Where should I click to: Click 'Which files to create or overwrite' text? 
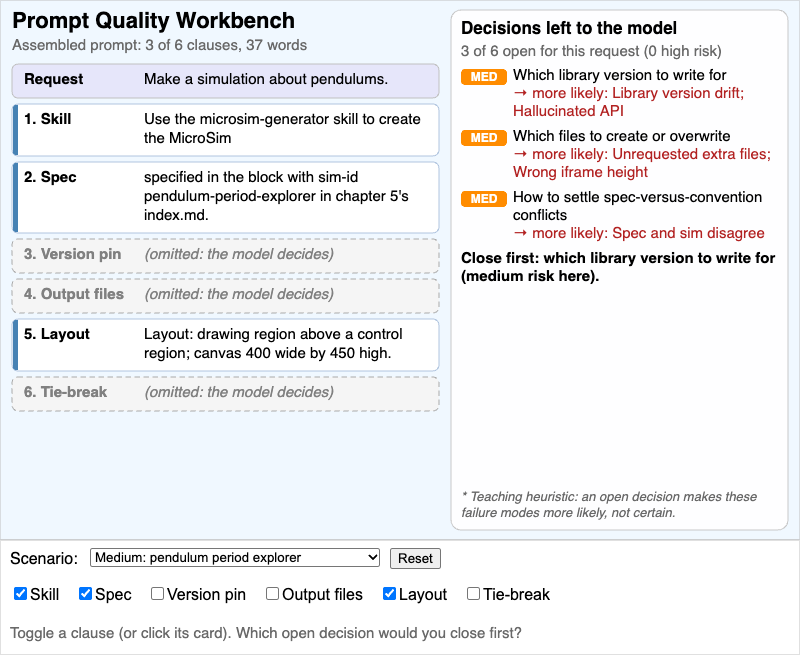click(621, 136)
